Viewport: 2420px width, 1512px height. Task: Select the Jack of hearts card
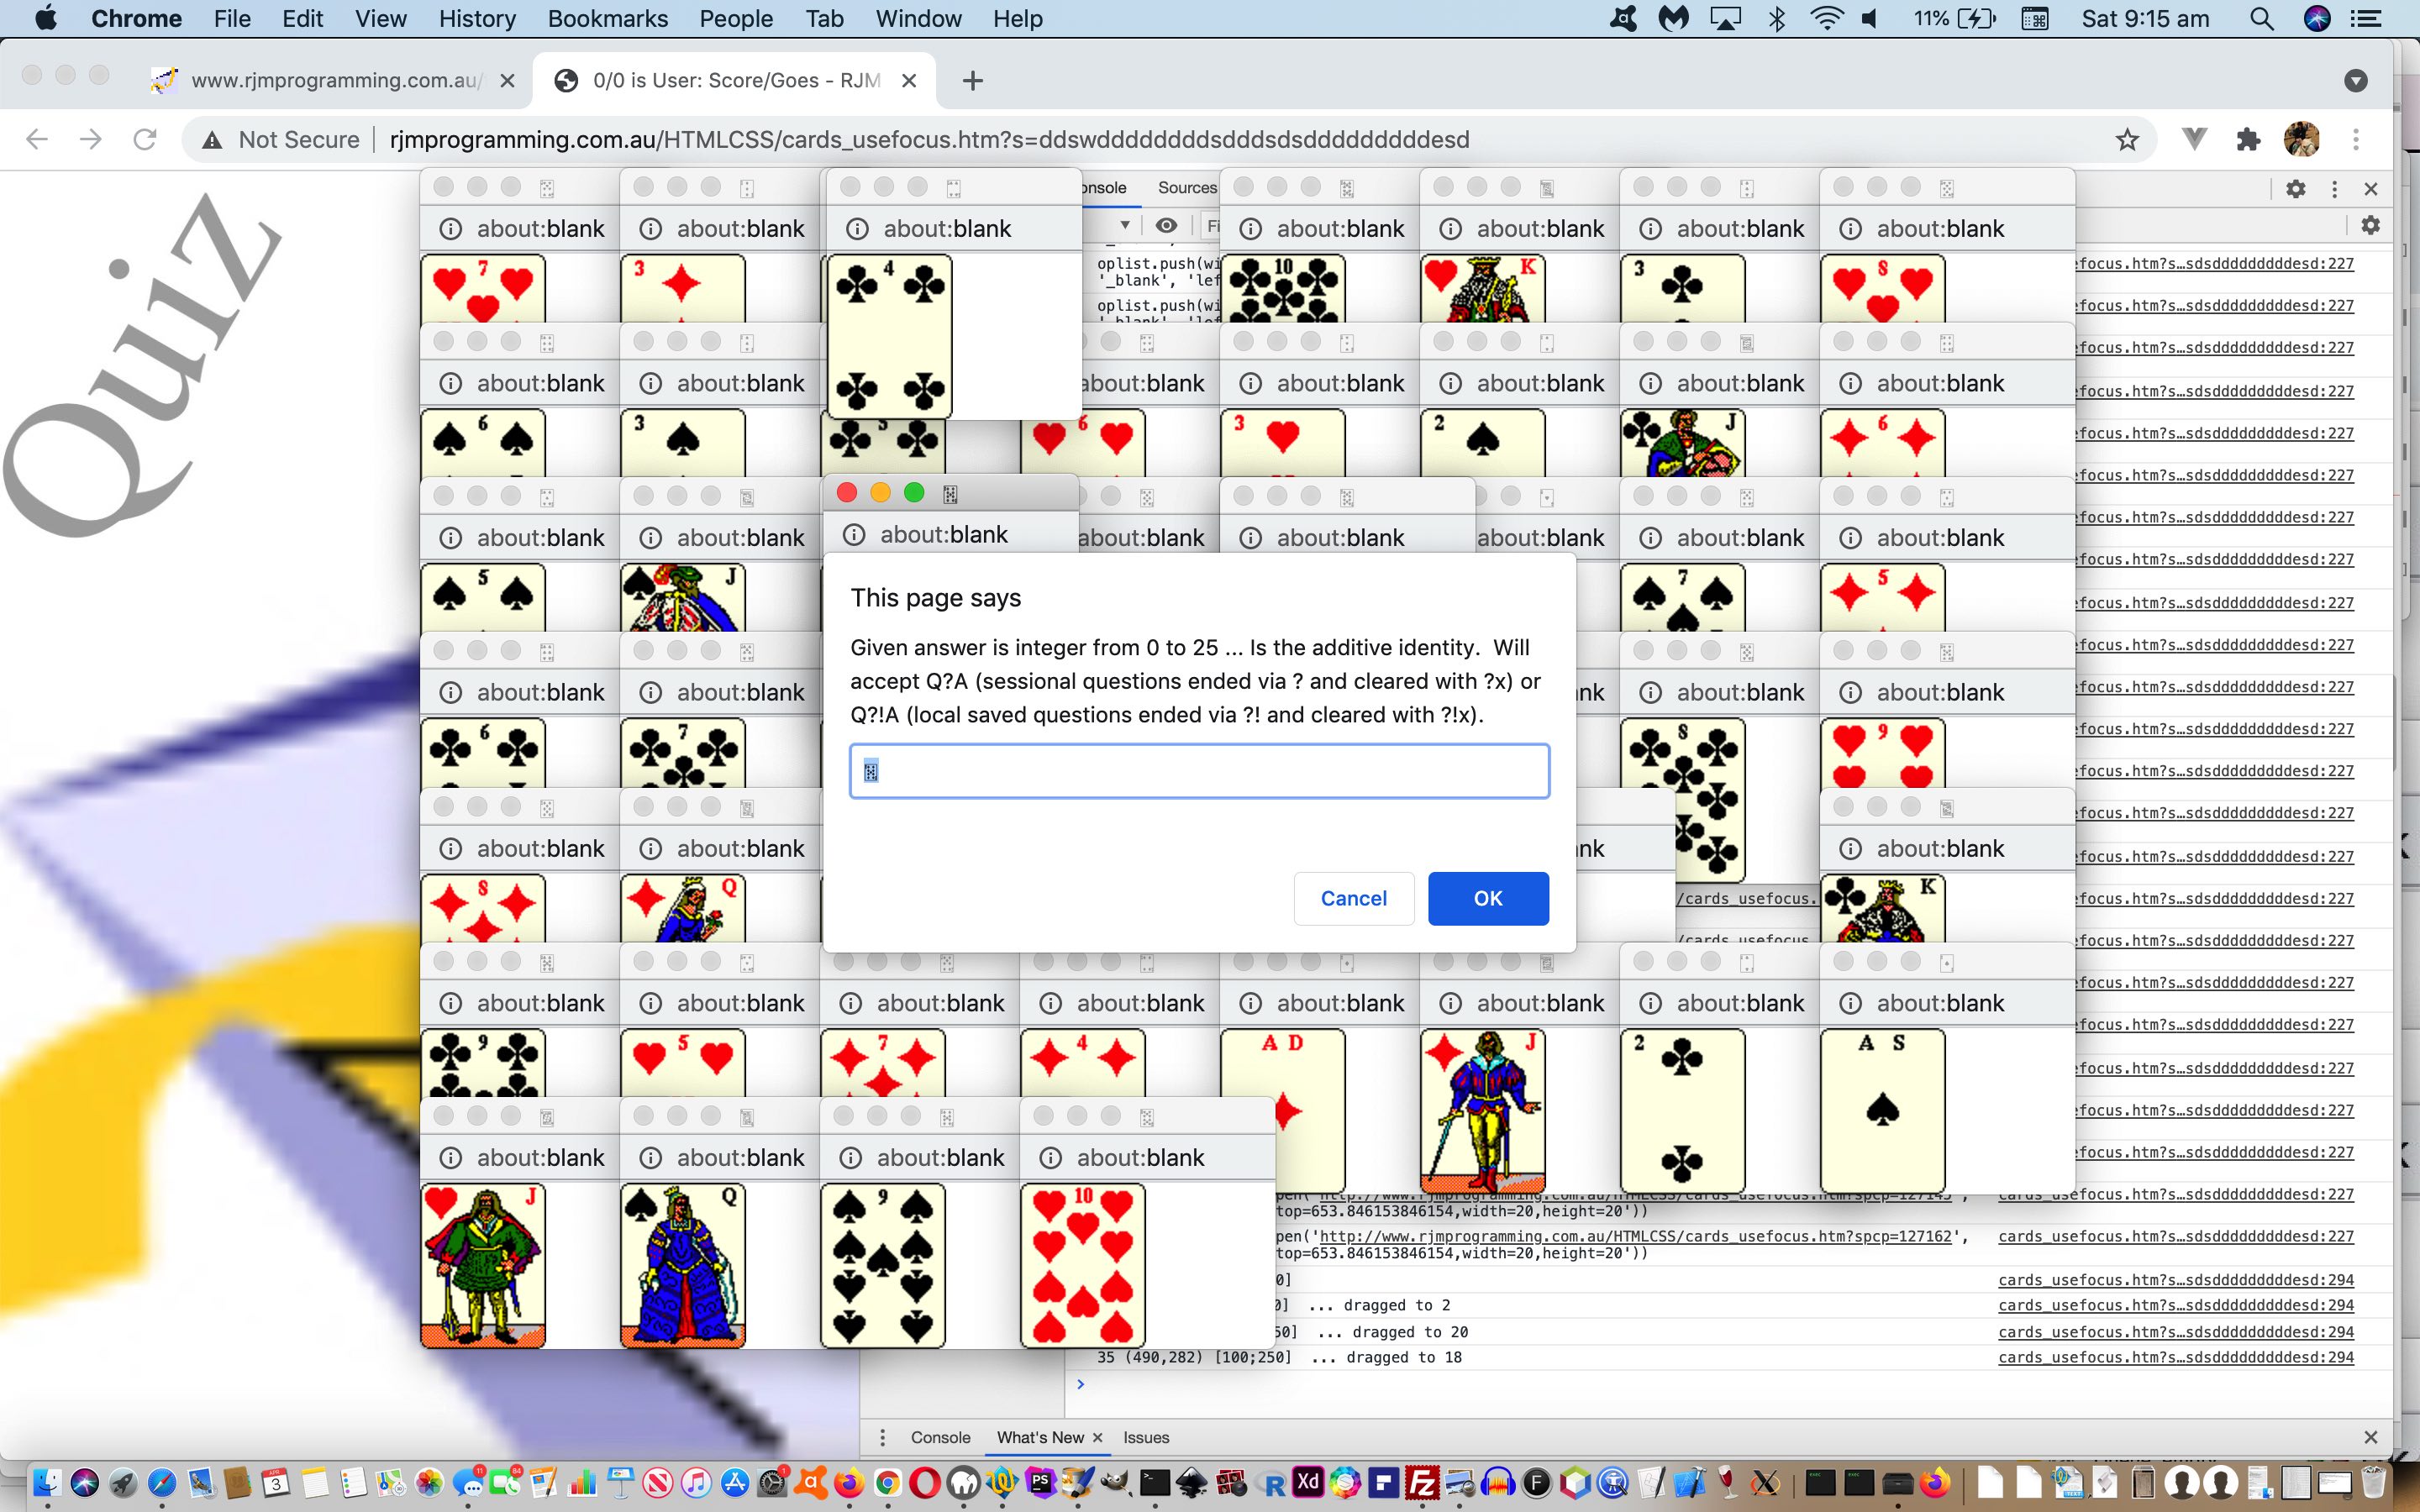click(483, 1266)
